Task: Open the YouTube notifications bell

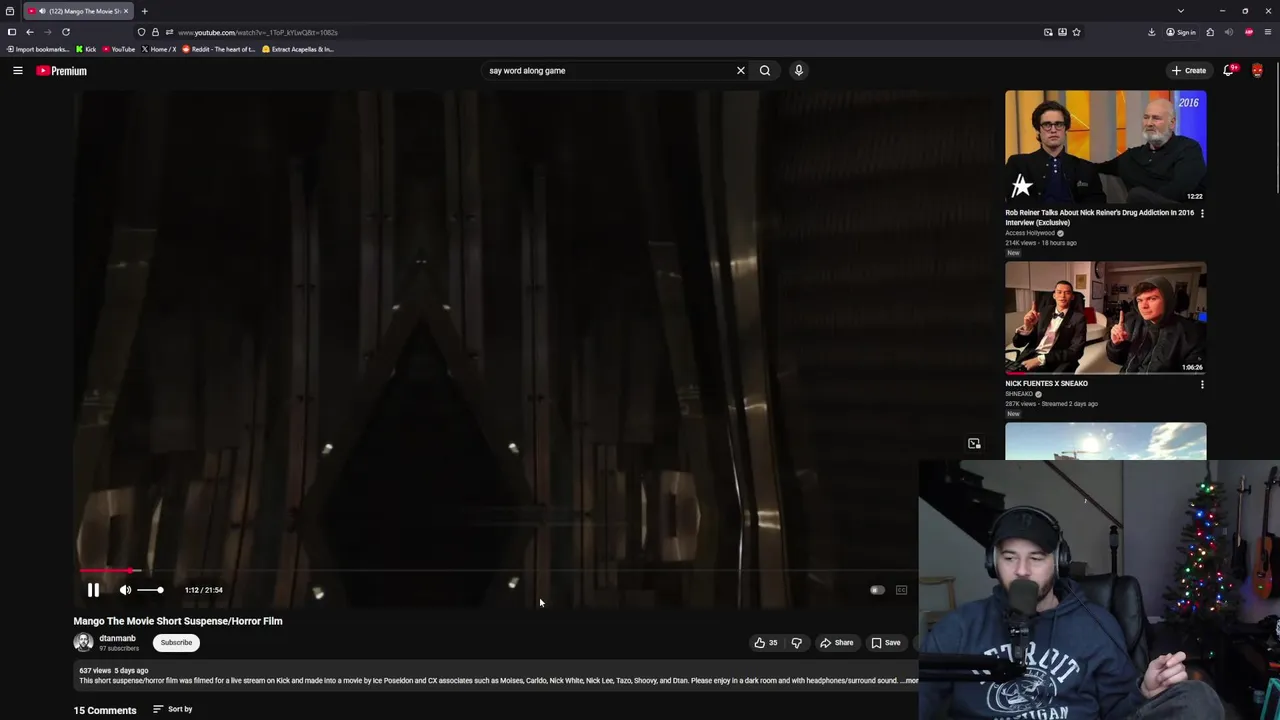Action: tap(1229, 71)
